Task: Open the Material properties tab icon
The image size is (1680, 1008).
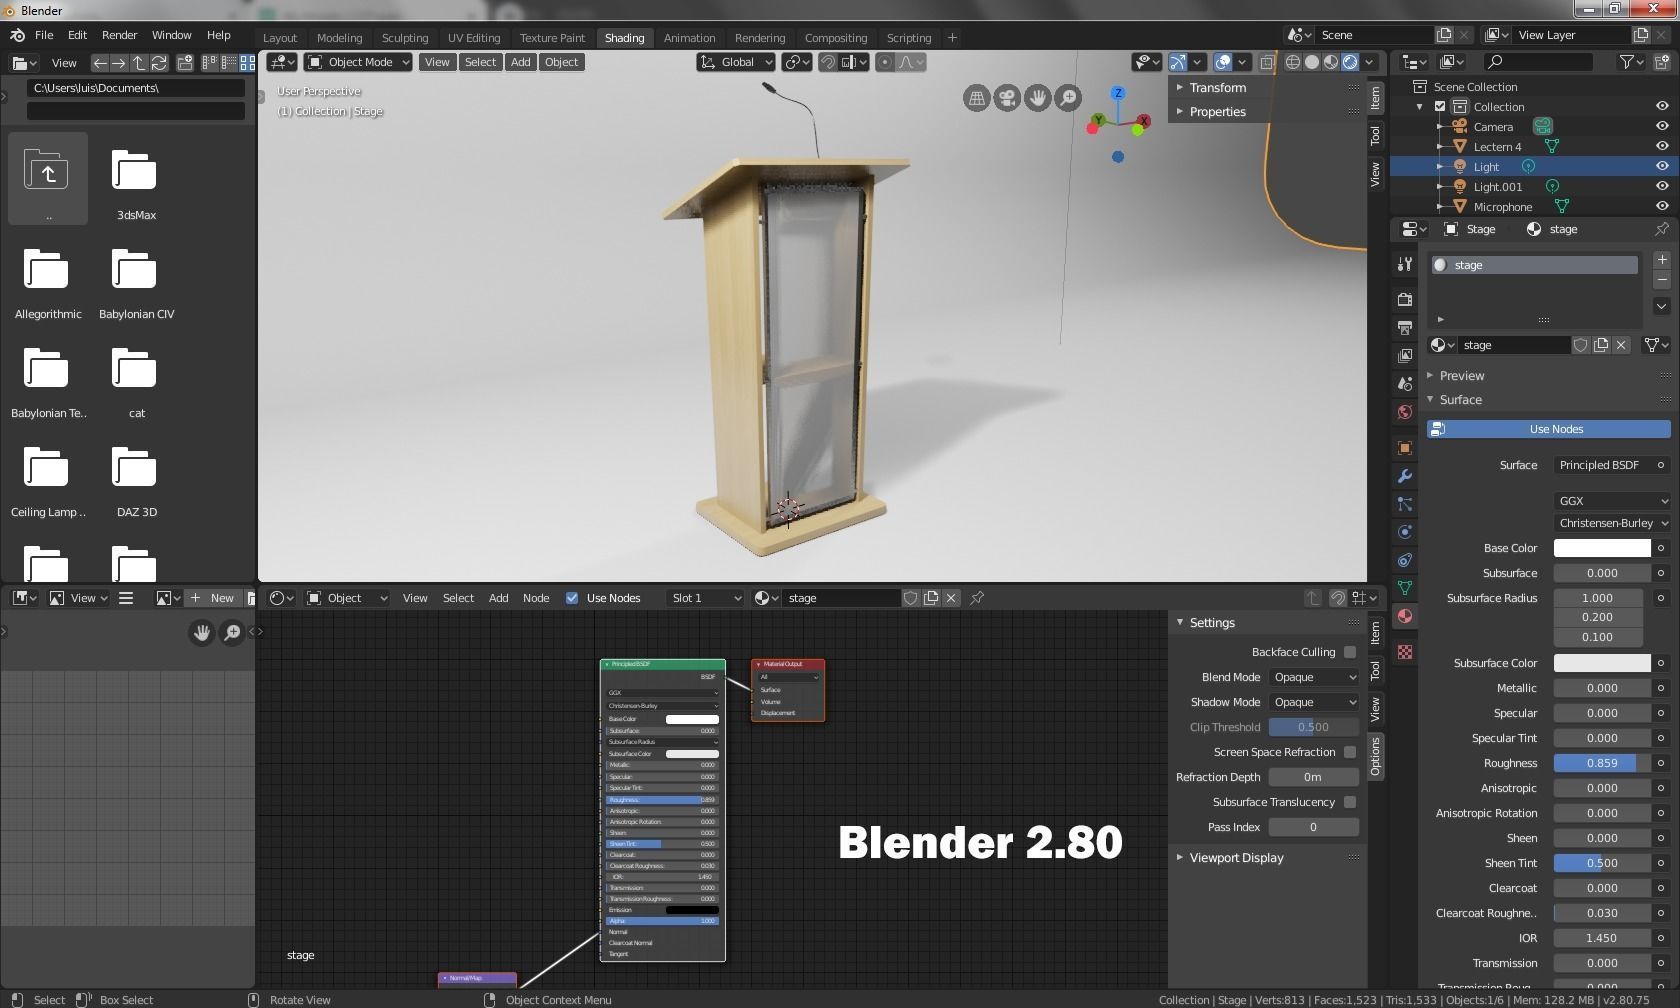Action: click(1405, 616)
